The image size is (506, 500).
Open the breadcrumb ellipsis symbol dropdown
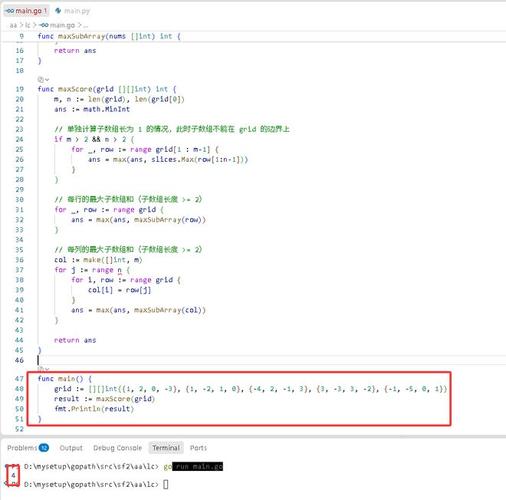click(x=85, y=25)
